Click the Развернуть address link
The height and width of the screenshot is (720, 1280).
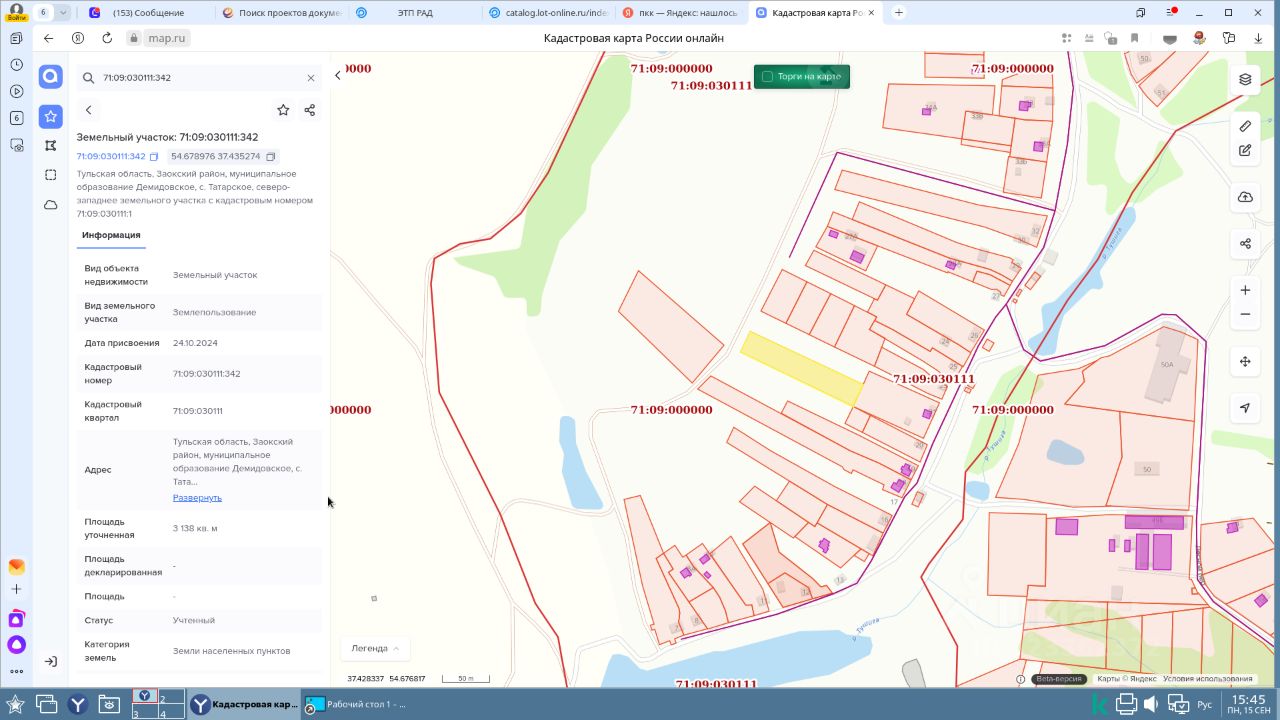[x=197, y=497]
